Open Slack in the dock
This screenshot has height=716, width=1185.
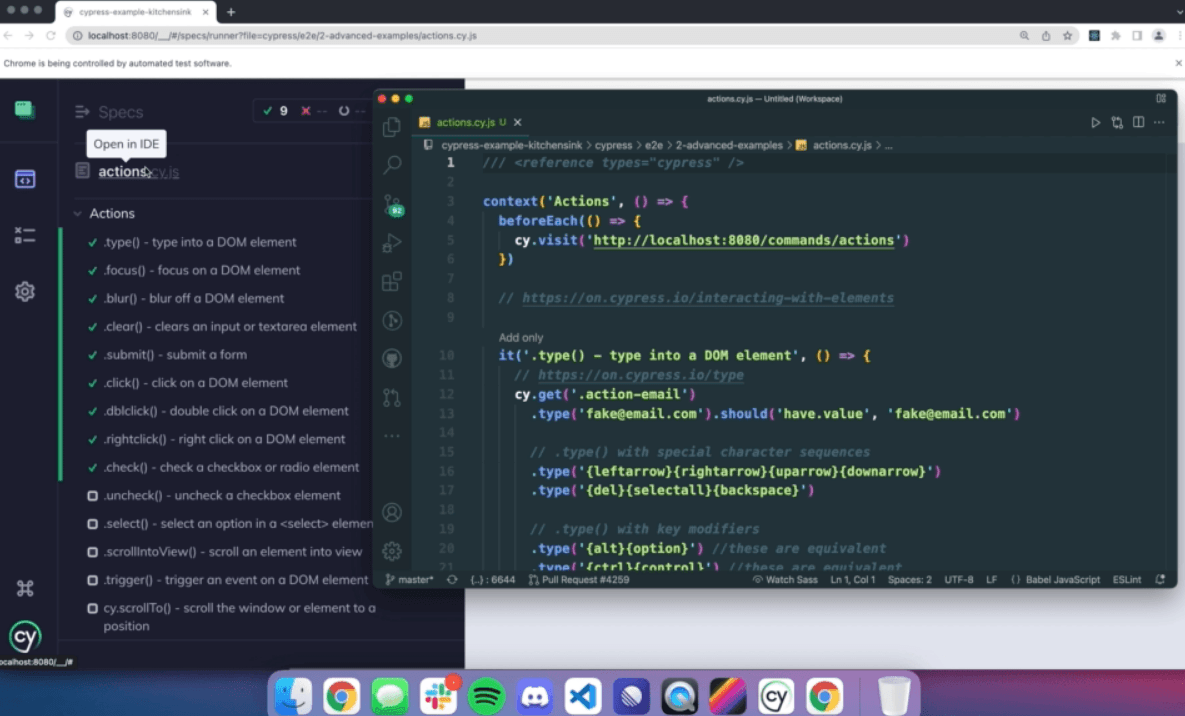[438, 696]
